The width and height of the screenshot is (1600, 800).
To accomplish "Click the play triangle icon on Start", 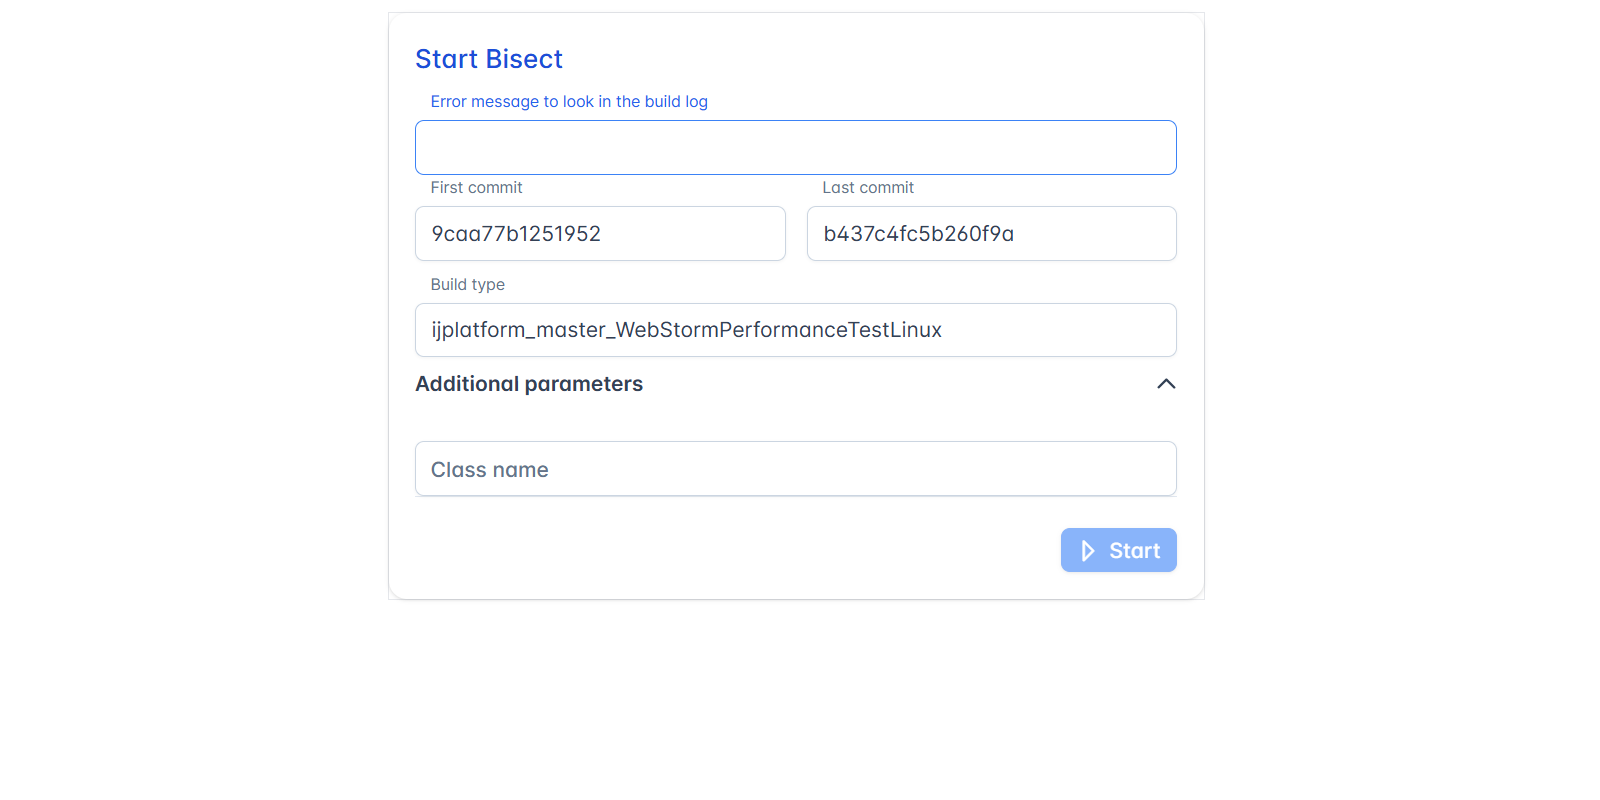I will coord(1088,551).
